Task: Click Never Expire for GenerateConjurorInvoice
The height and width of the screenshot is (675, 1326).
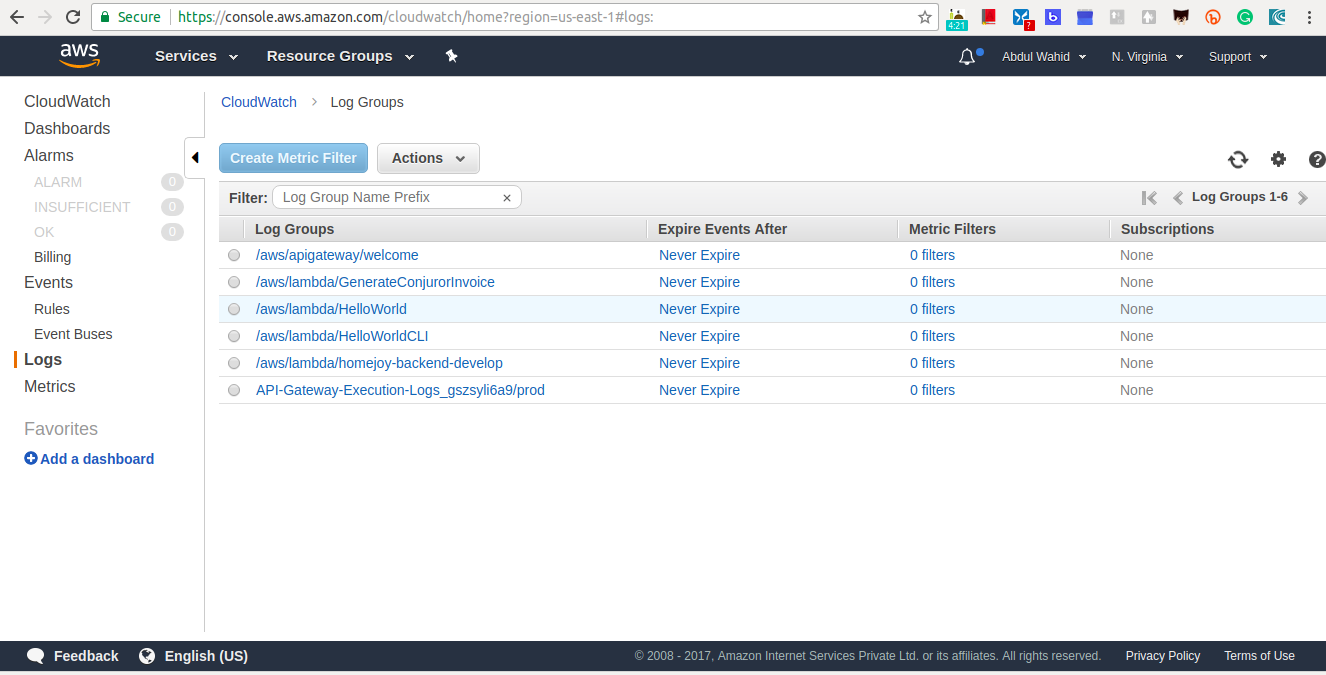Action: (699, 283)
